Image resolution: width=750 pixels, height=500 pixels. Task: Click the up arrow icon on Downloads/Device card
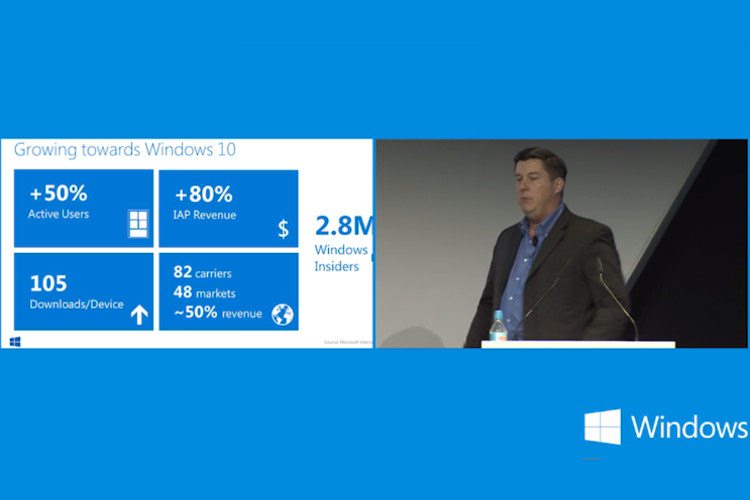pyautogui.click(x=139, y=315)
